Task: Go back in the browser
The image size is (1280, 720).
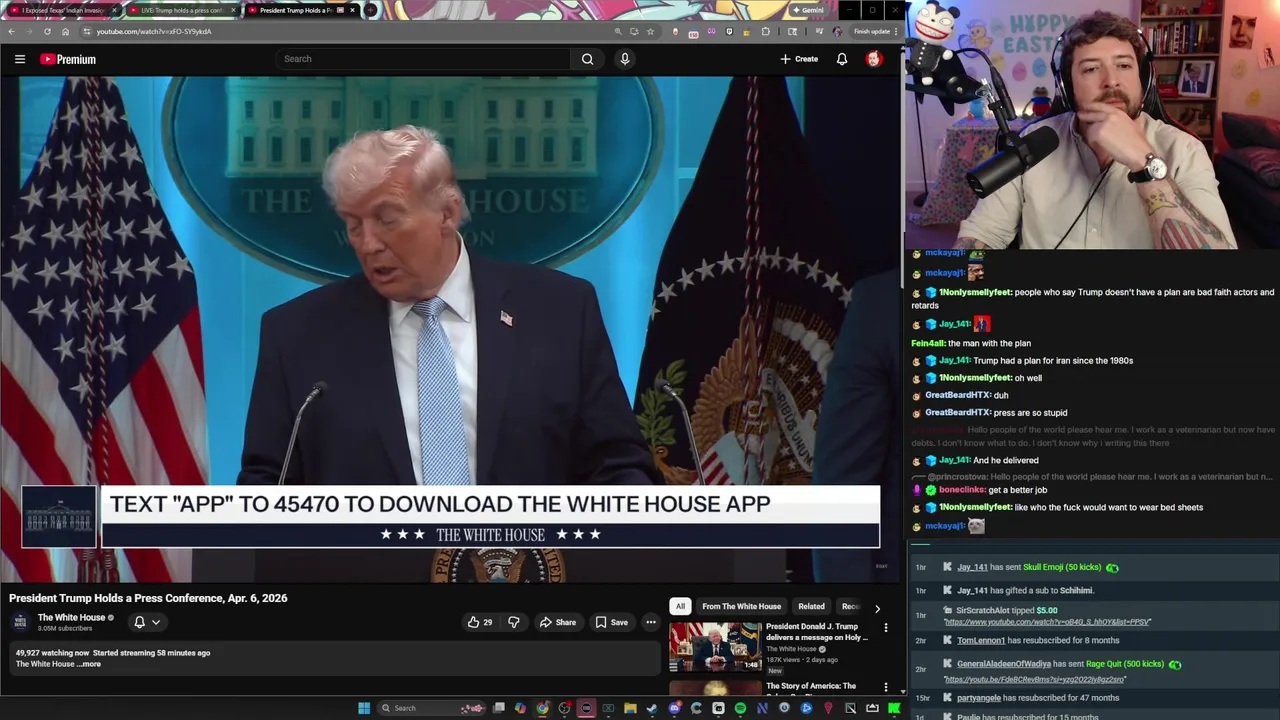Action: click(11, 31)
